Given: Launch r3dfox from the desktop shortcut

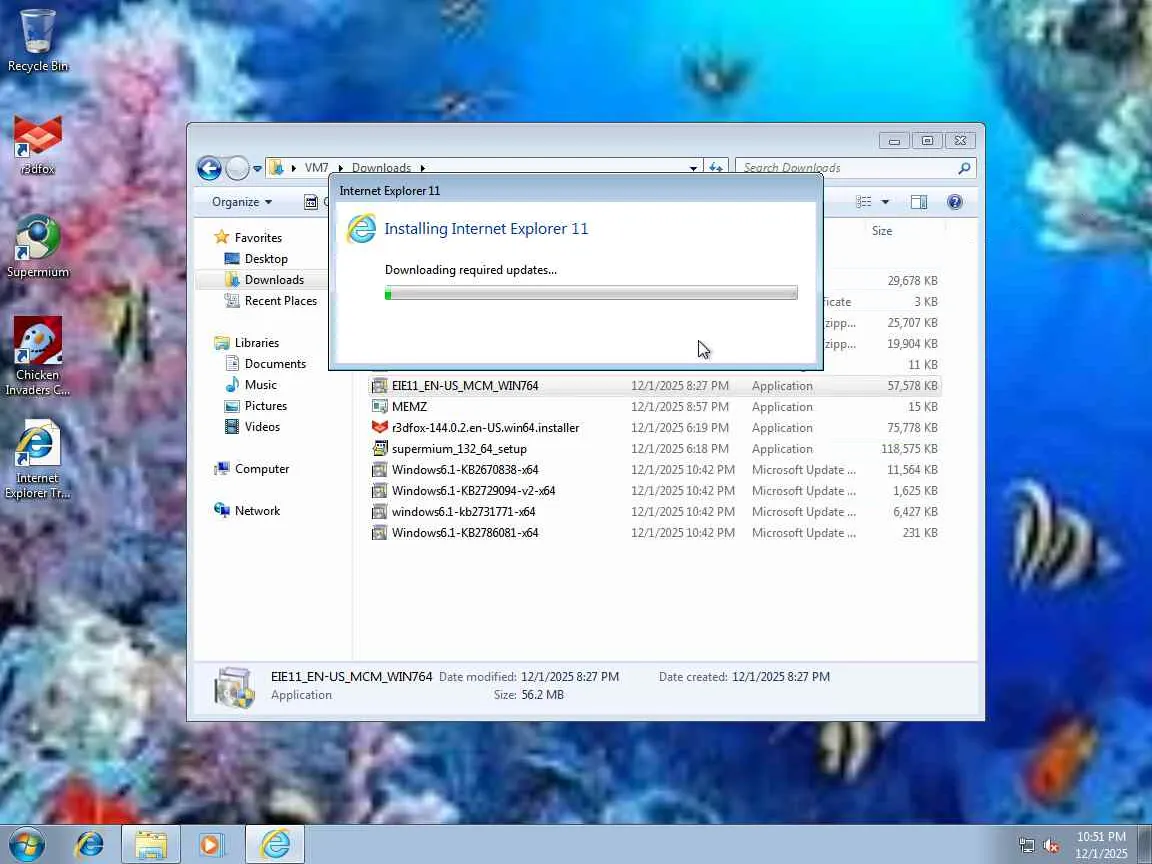Looking at the screenshot, I should pos(37,145).
